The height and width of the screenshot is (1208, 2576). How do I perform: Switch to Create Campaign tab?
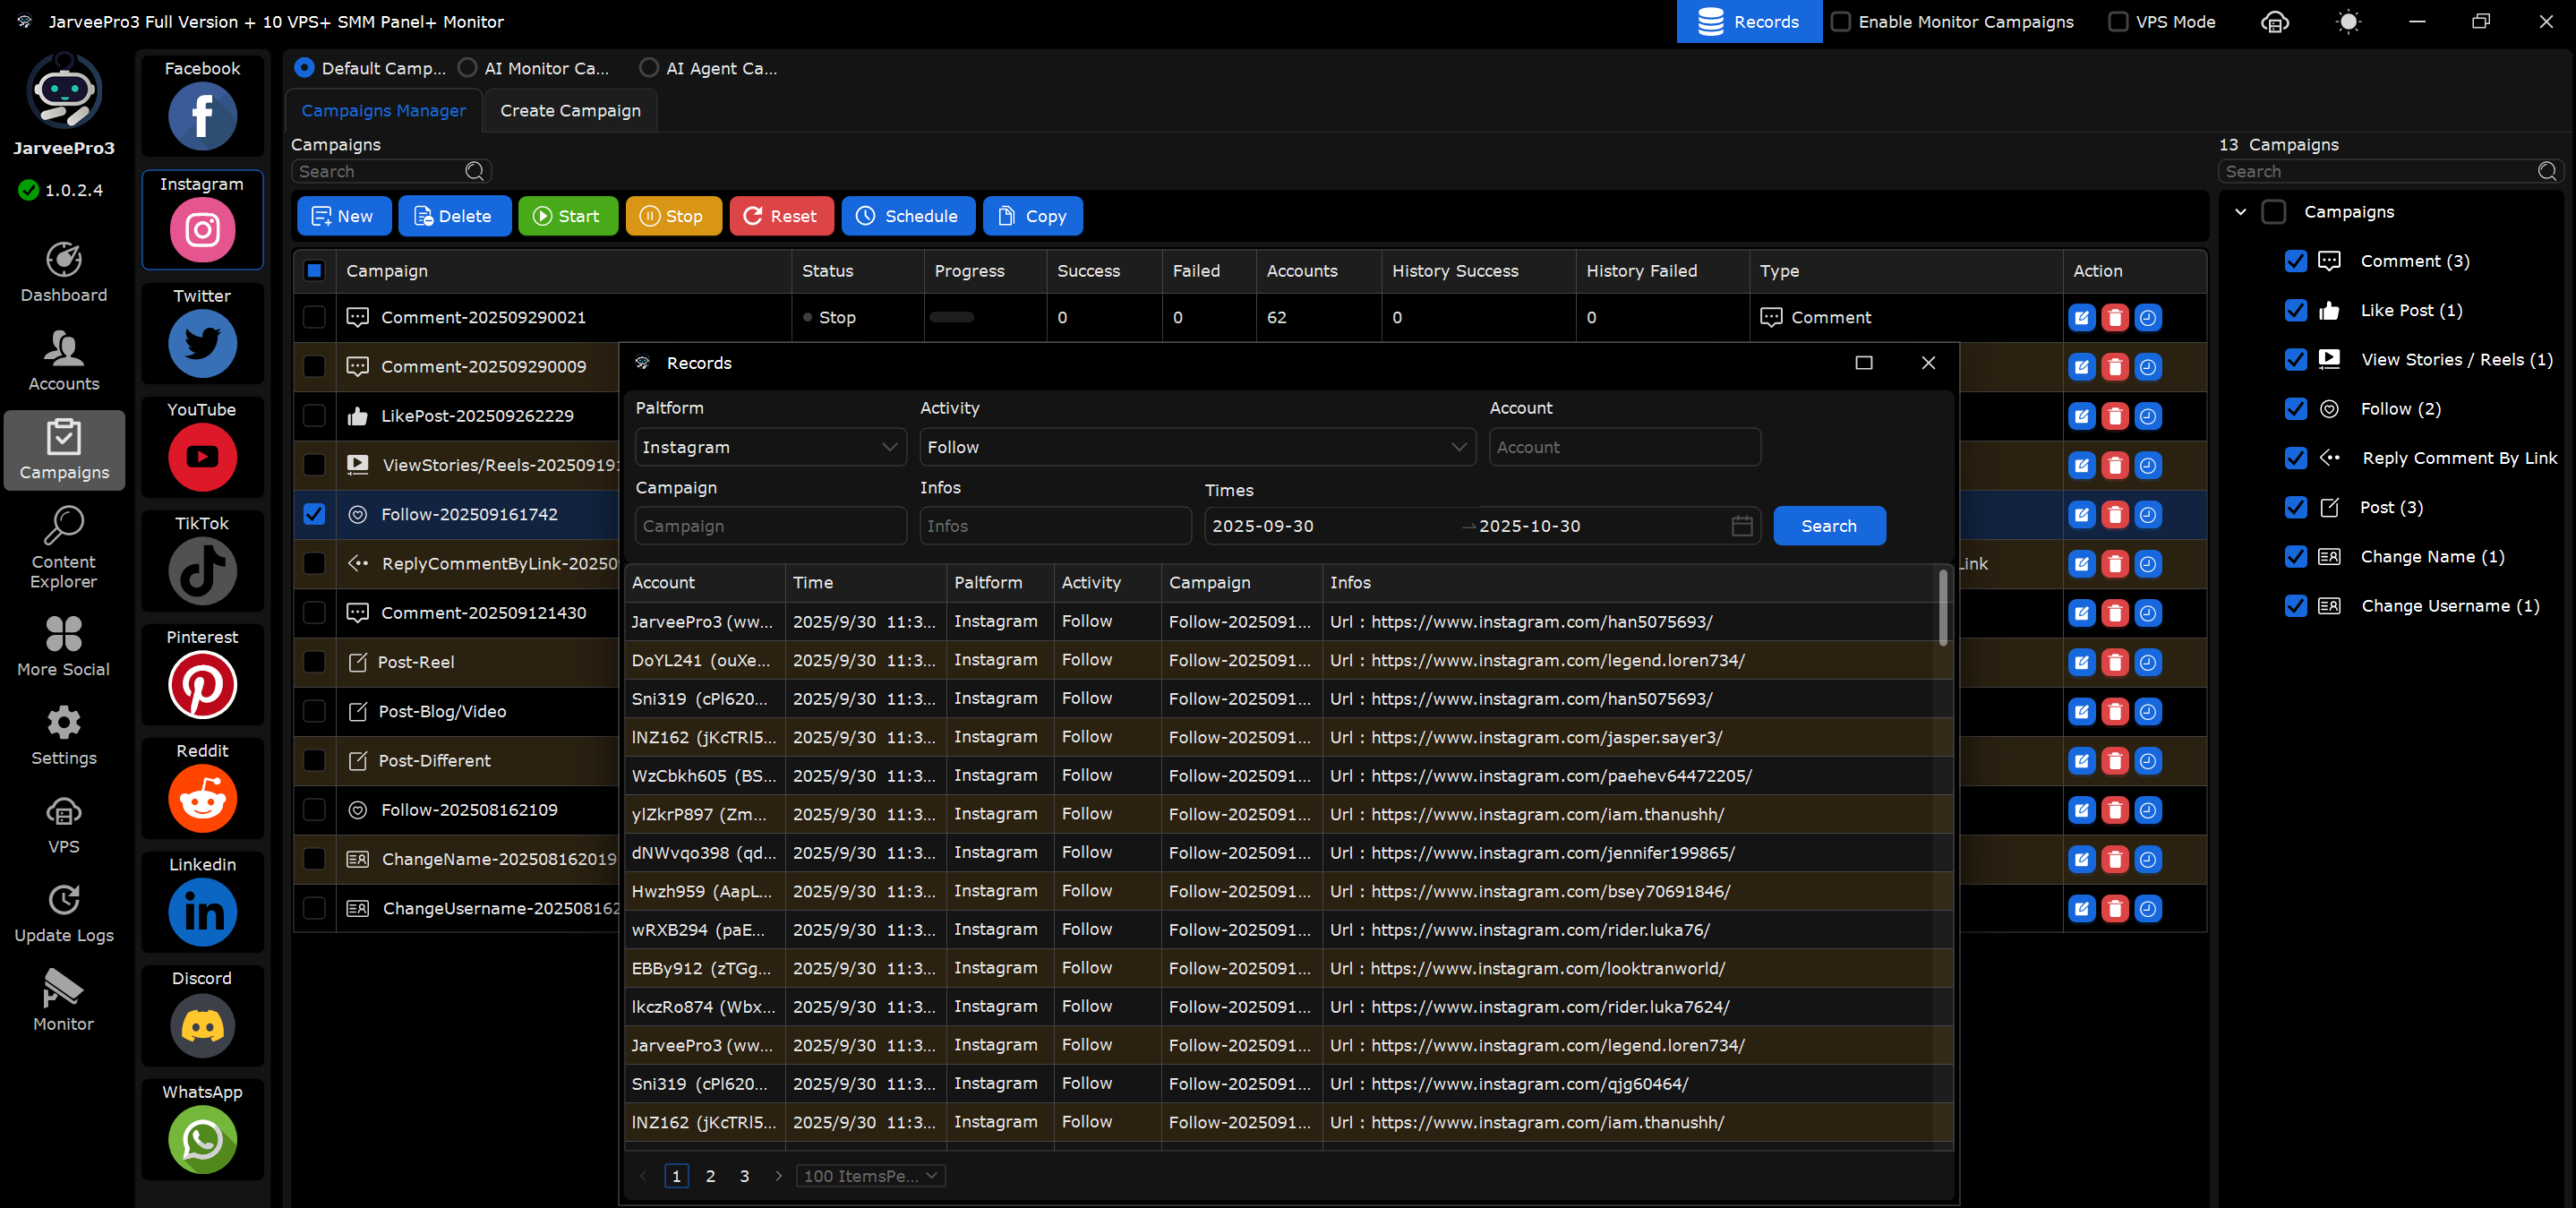[x=570, y=111]
